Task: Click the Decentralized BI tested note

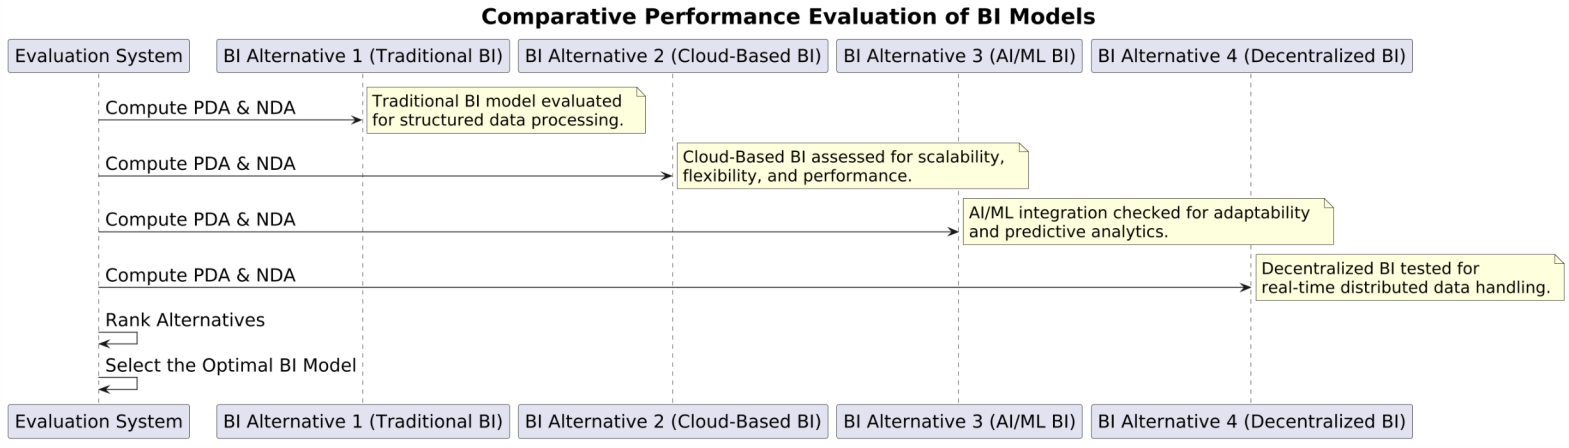Action: (x=1409, y=278)
